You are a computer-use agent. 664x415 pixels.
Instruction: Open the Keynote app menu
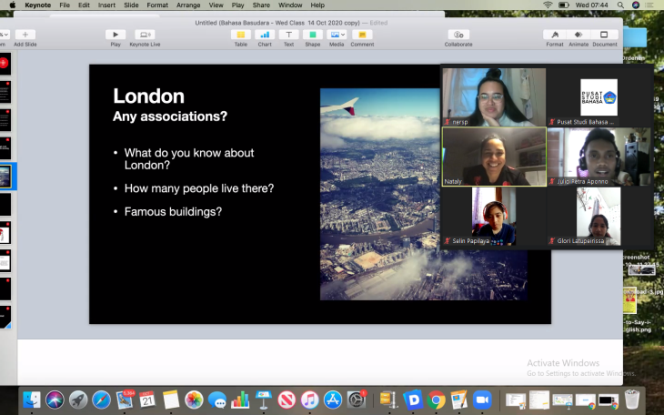coord(38,5)
